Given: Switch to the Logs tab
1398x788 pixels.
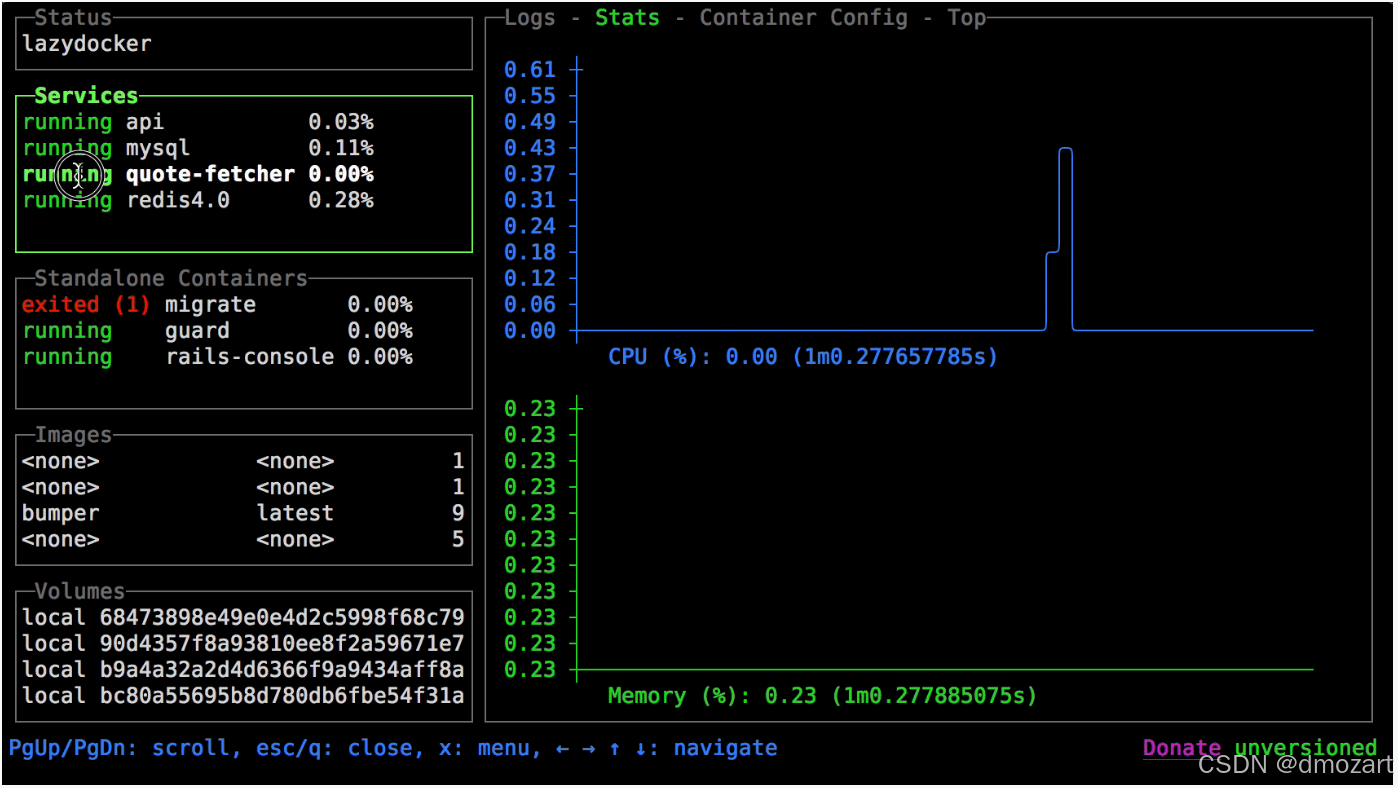Looking at the screenshot, I should 530,18.
